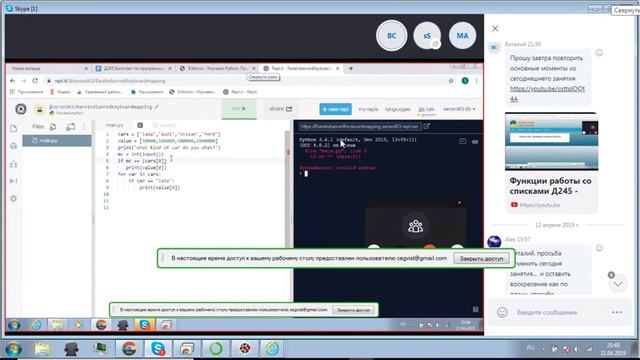Close the small dark call overlay
The width and height of the screenshot is (640, 360).
[459, 203]
